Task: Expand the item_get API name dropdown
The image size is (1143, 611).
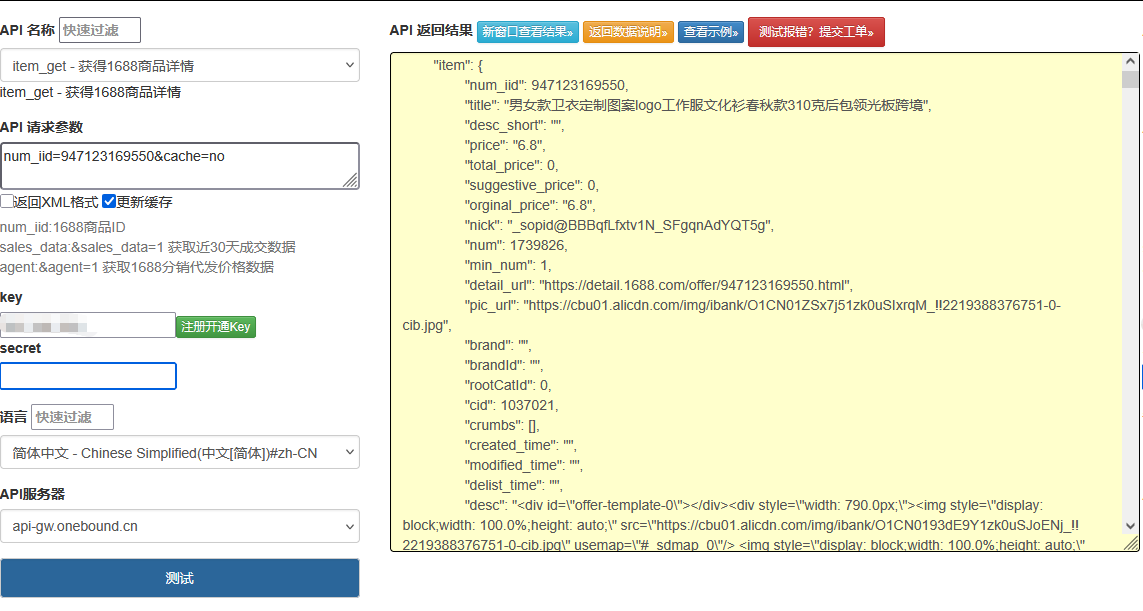Action: (180, 66)
